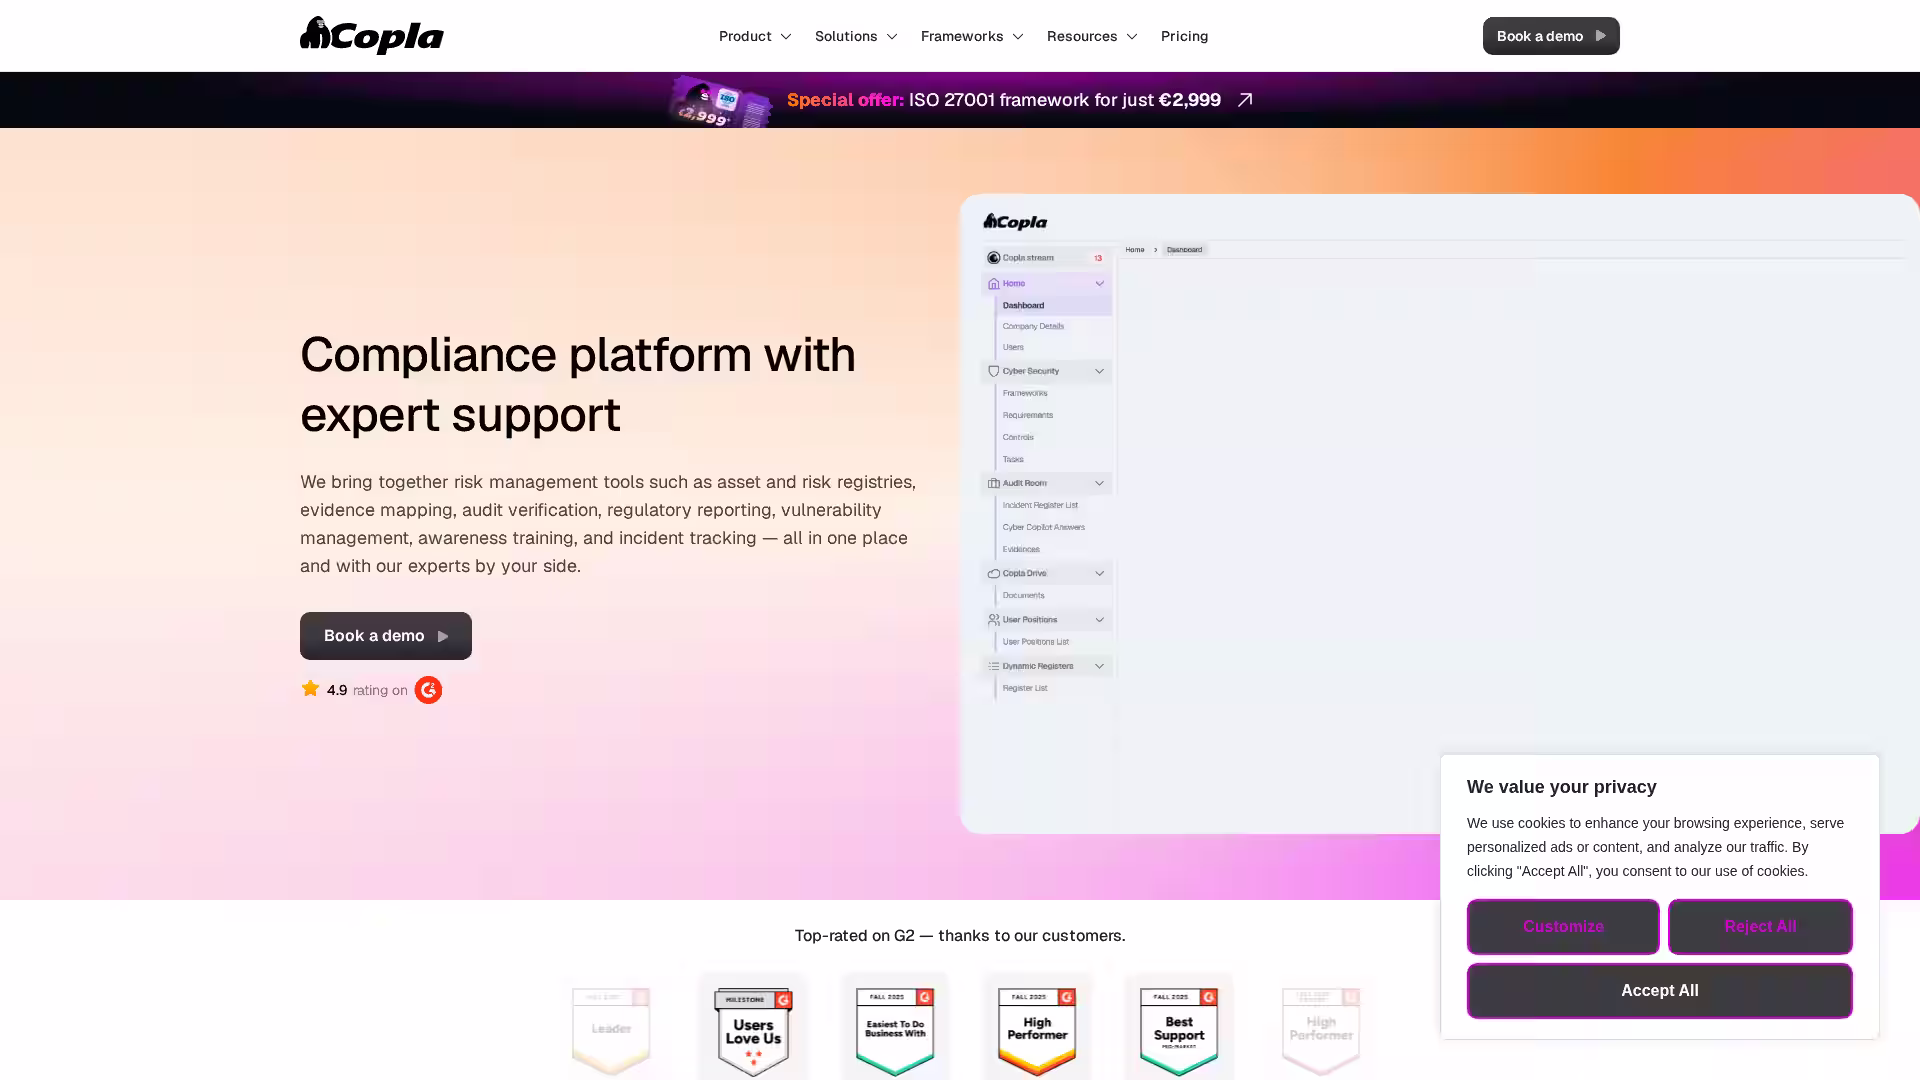
Task: Click the ISO 2,999 promo ticket image
Action: [720, 102]
